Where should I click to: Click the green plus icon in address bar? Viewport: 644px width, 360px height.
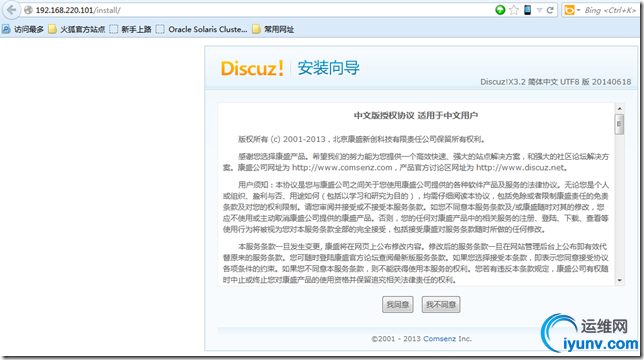[500, 10]
